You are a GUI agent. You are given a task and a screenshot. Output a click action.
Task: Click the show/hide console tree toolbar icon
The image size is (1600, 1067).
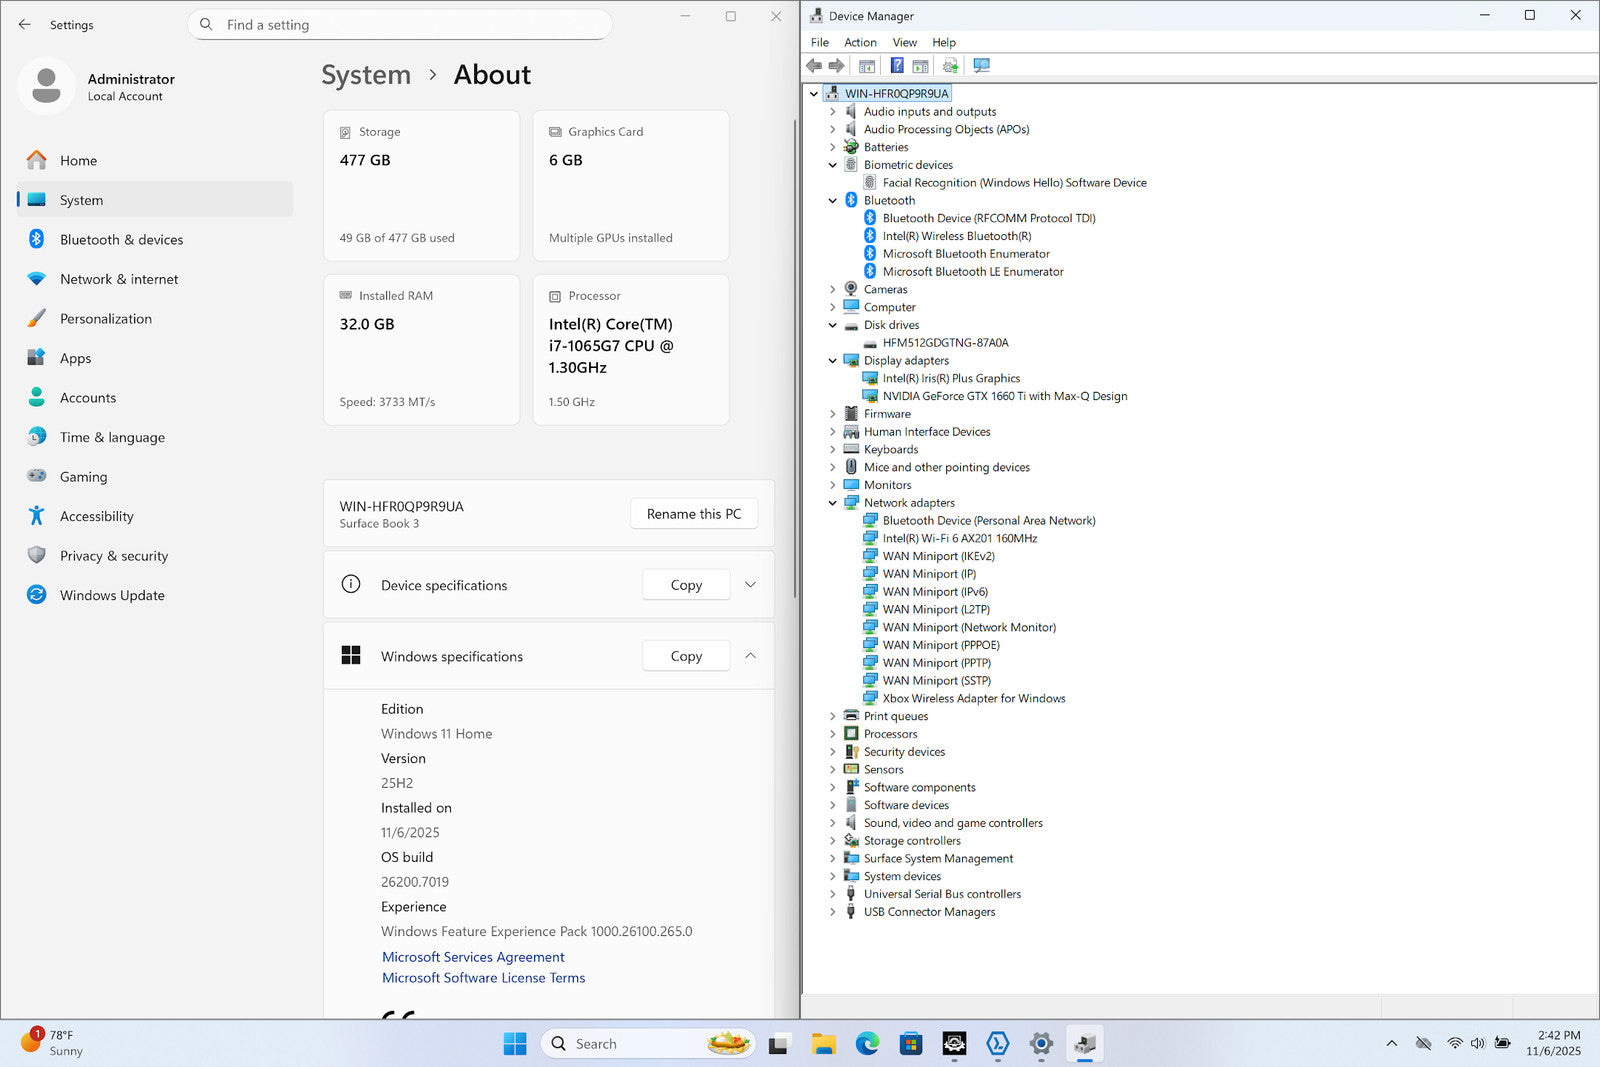click(x=867, y=66)
